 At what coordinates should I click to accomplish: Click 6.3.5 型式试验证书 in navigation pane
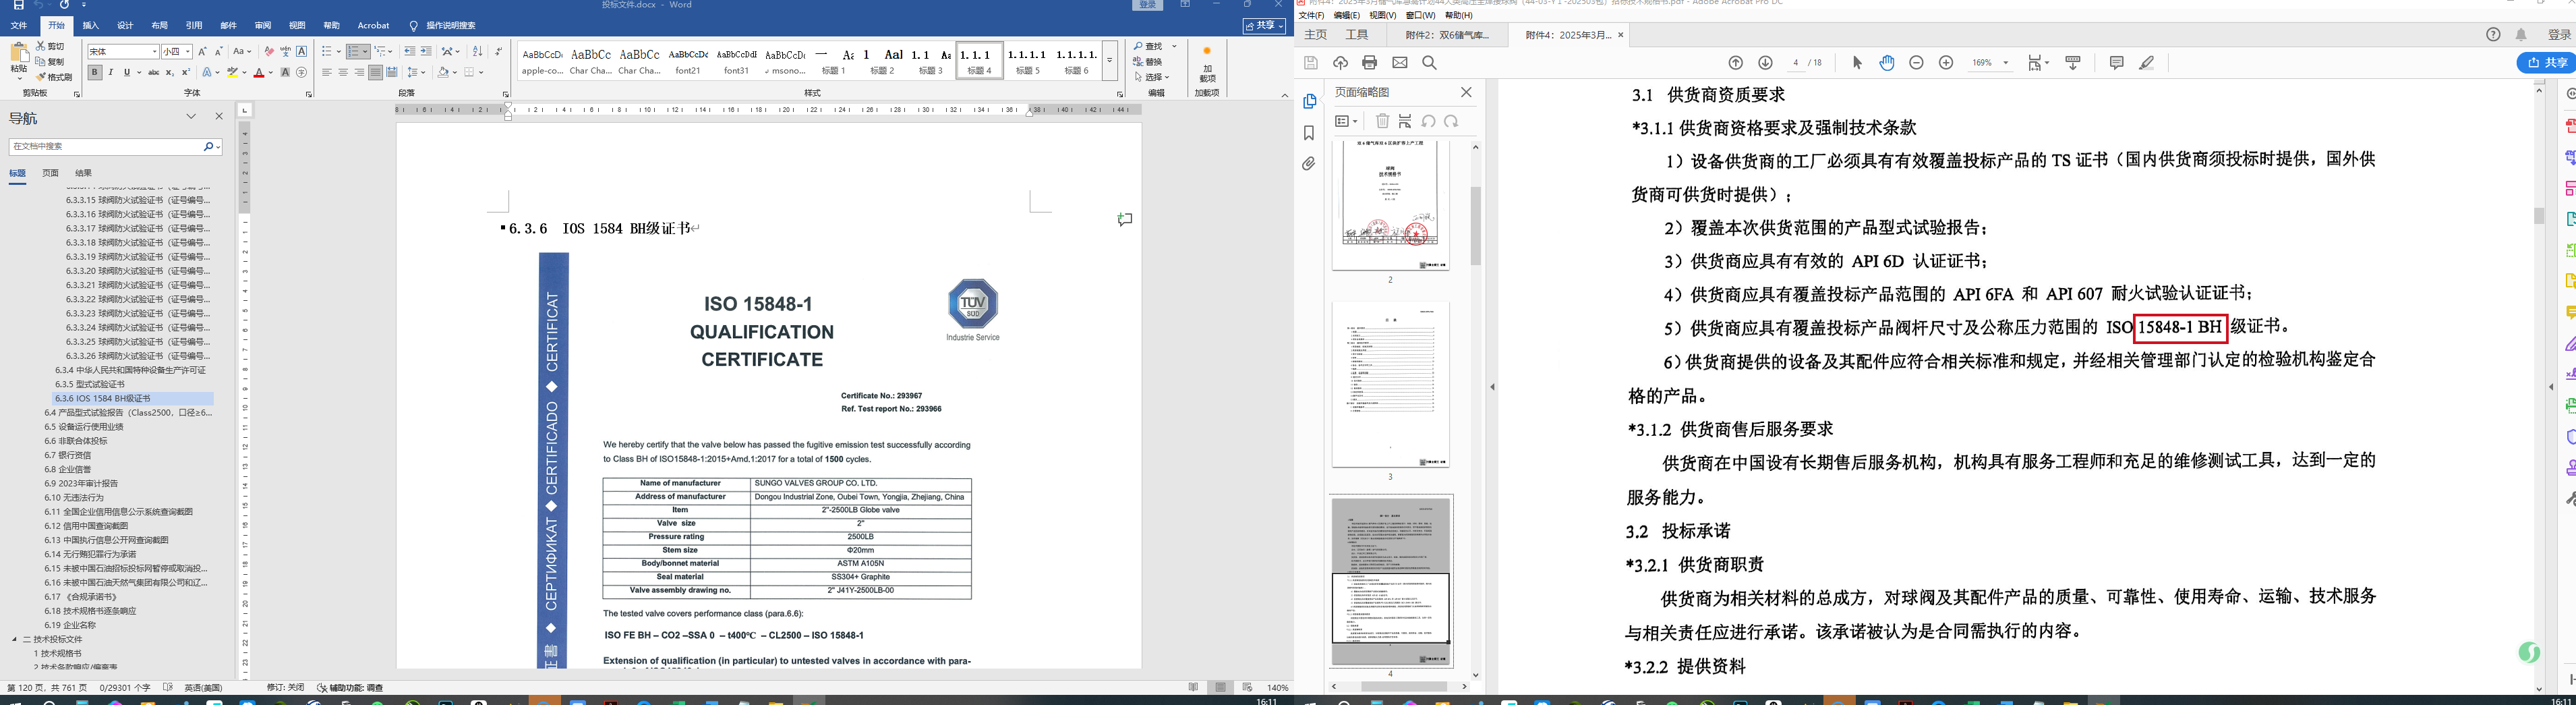[x=90, y=384]
